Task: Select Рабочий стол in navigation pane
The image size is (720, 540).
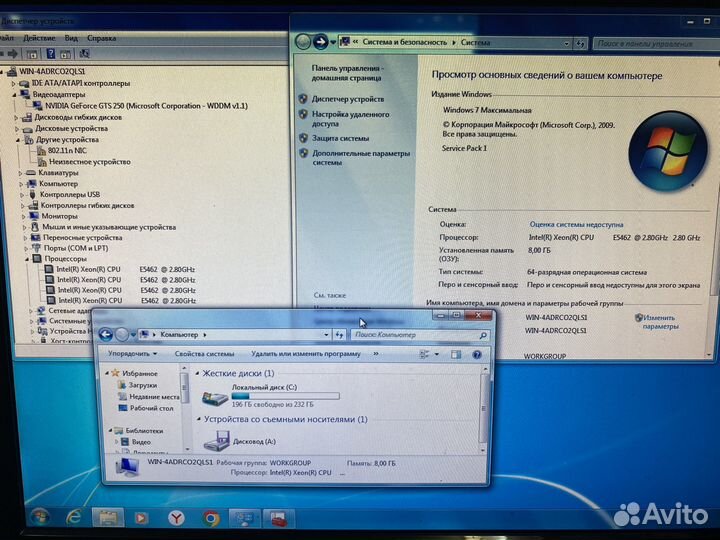Action: pos(151,408)
